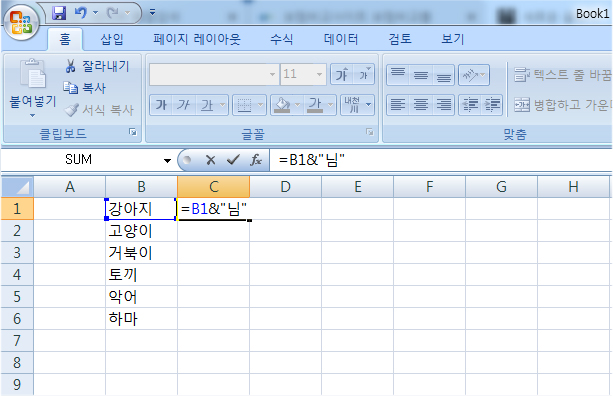Customize the Quick Access Toolbar dropdown
The image size is (613, 396).
[152, 13]
